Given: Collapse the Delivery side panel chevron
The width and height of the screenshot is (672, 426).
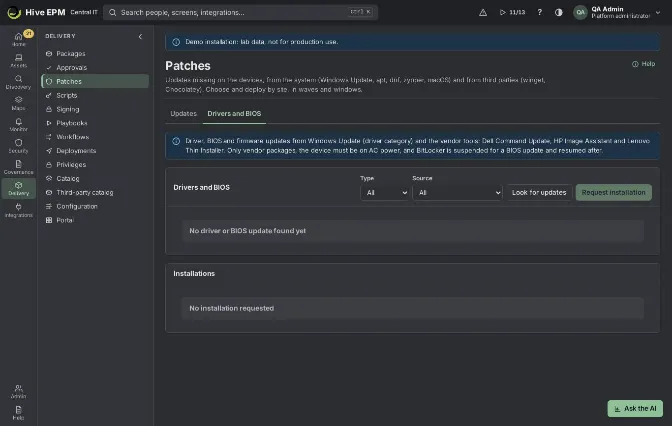Looking at the screenshot, I should 140,36.
